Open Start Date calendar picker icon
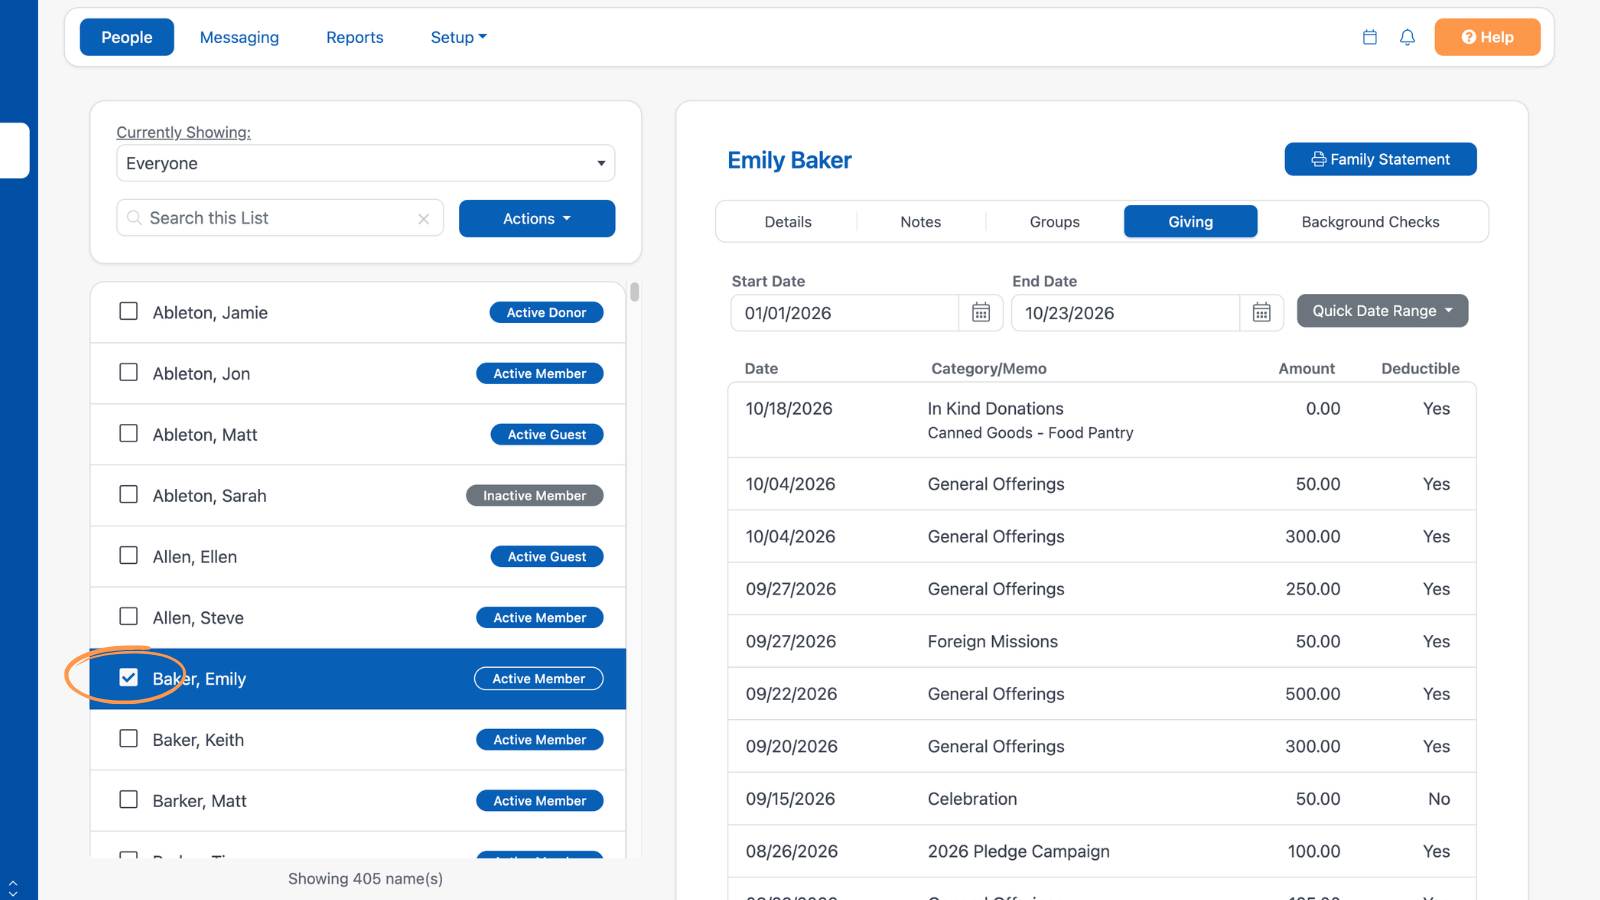This screenshot has width=1600, height=900. tap(981, 313)
